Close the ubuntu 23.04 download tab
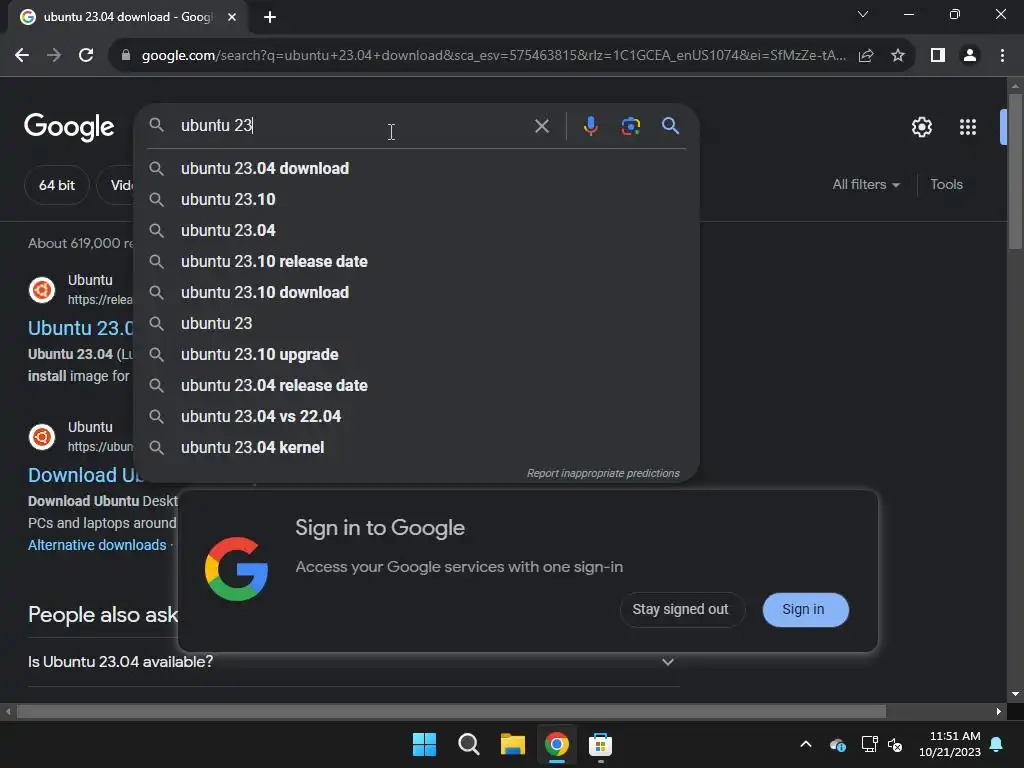 click(x=232, y=17)
